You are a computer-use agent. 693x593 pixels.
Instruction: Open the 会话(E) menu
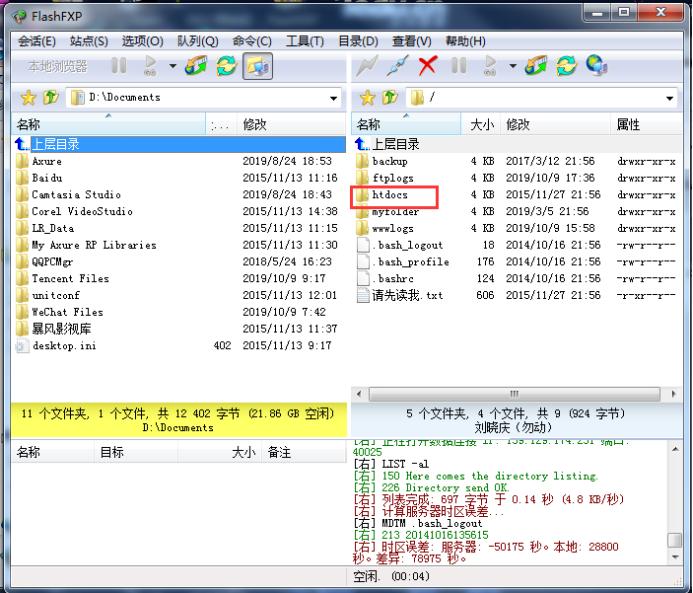pos(37,41)
